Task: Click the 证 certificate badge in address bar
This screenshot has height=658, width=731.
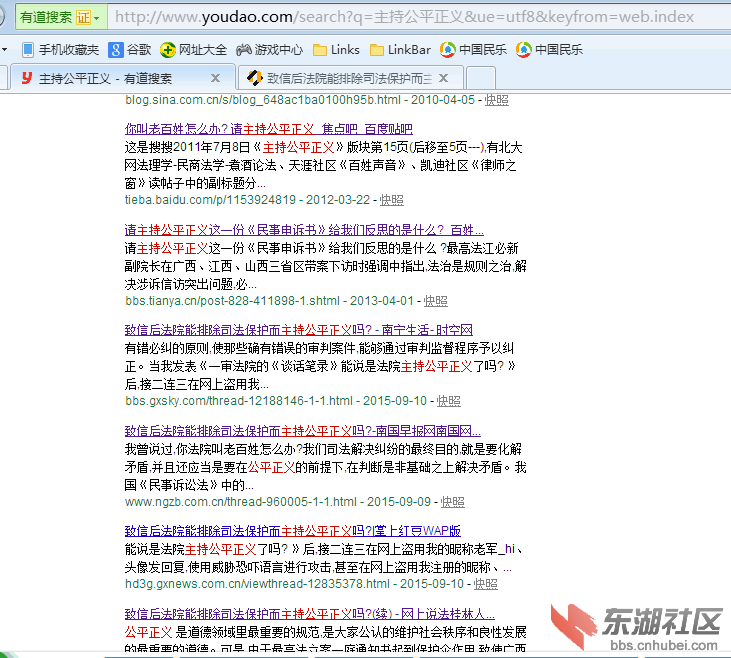Action: 83,18
